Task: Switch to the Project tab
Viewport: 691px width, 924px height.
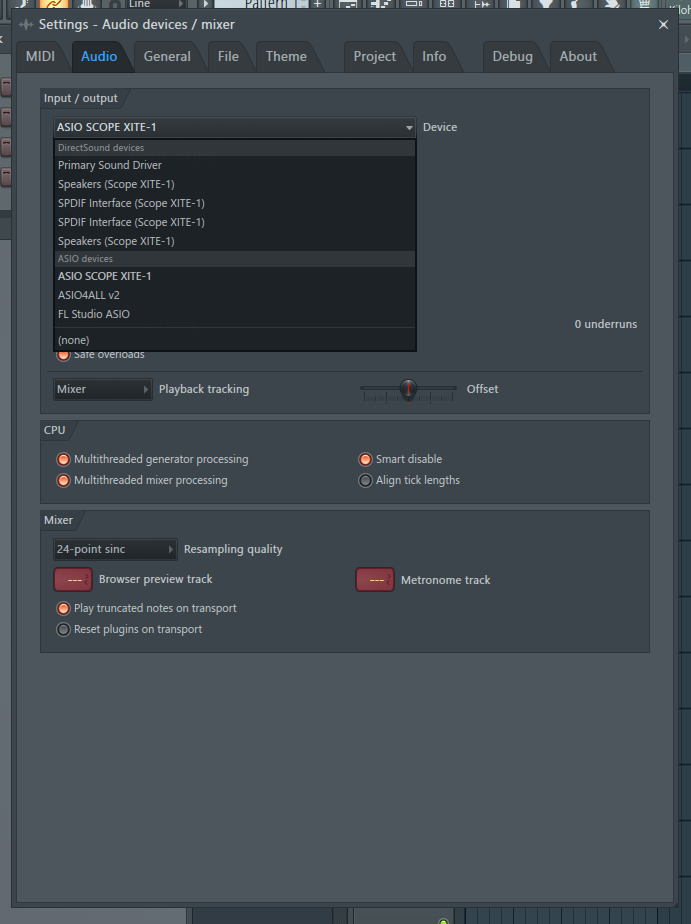Action: click(x=375, y=57)
